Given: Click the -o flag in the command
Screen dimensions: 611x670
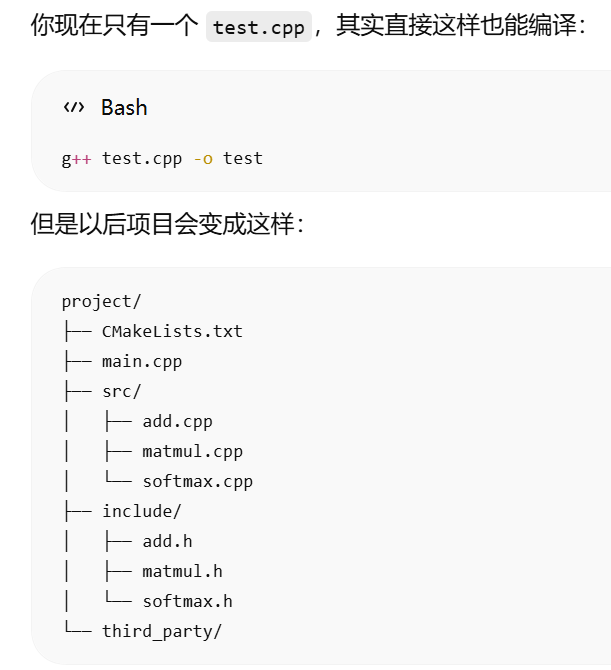Looking at the screenshot, I should click(x=203, y=159).
